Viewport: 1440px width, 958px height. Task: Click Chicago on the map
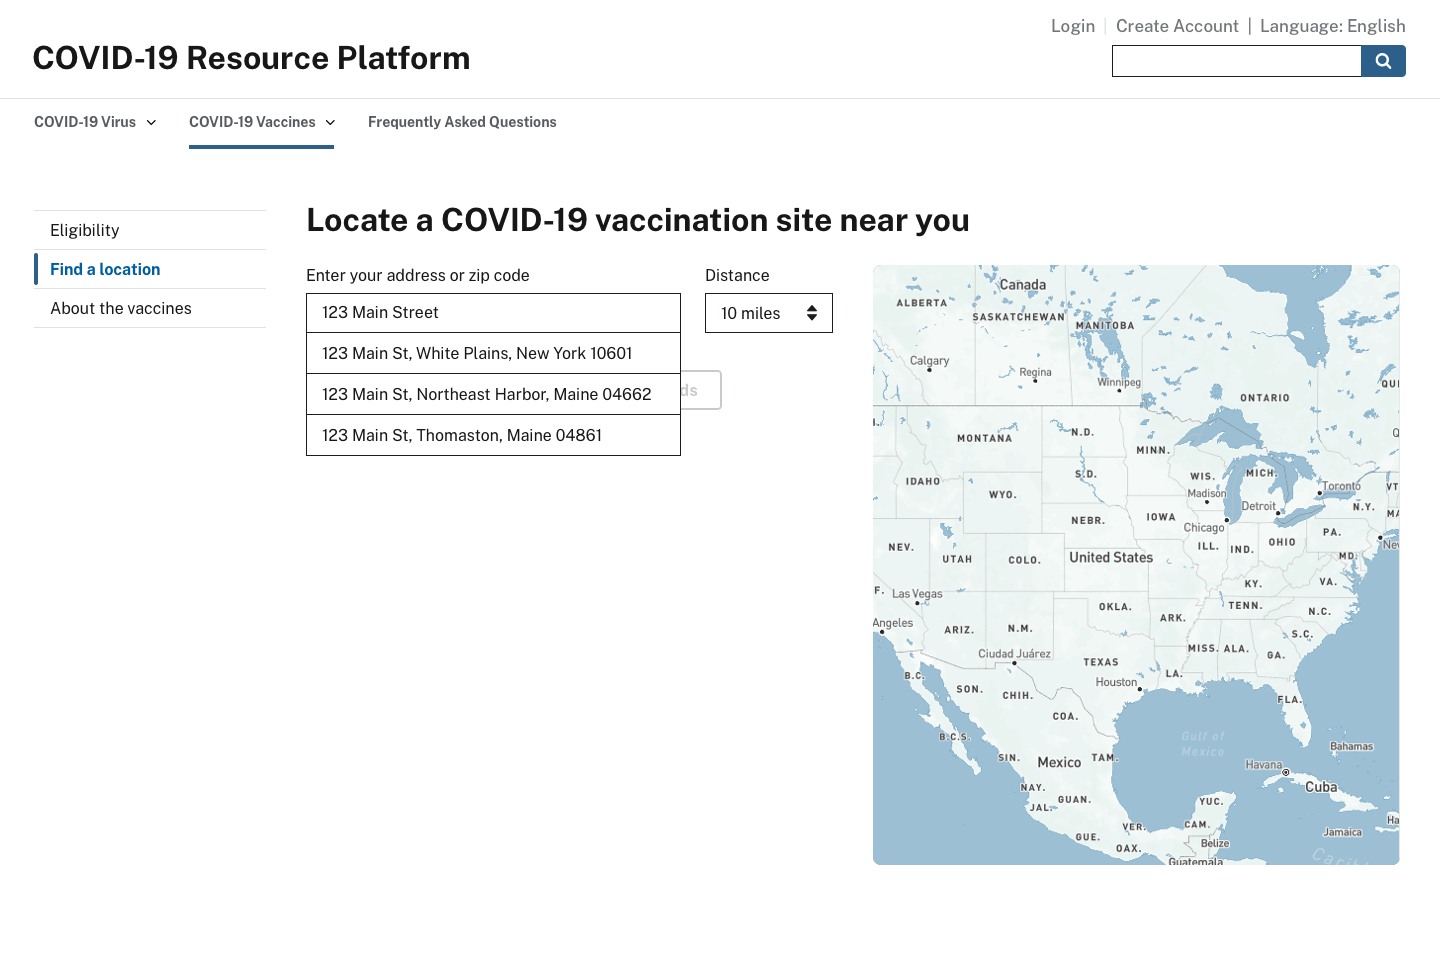click(x=1204, y=527)
